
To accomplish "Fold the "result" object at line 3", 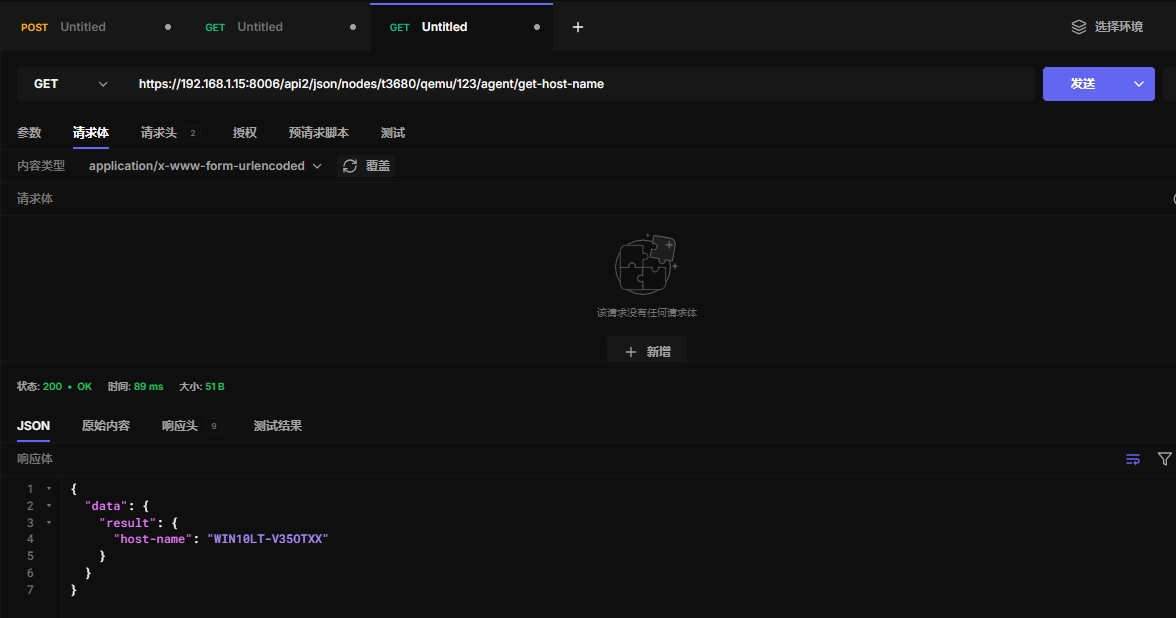I will [49, 523].
